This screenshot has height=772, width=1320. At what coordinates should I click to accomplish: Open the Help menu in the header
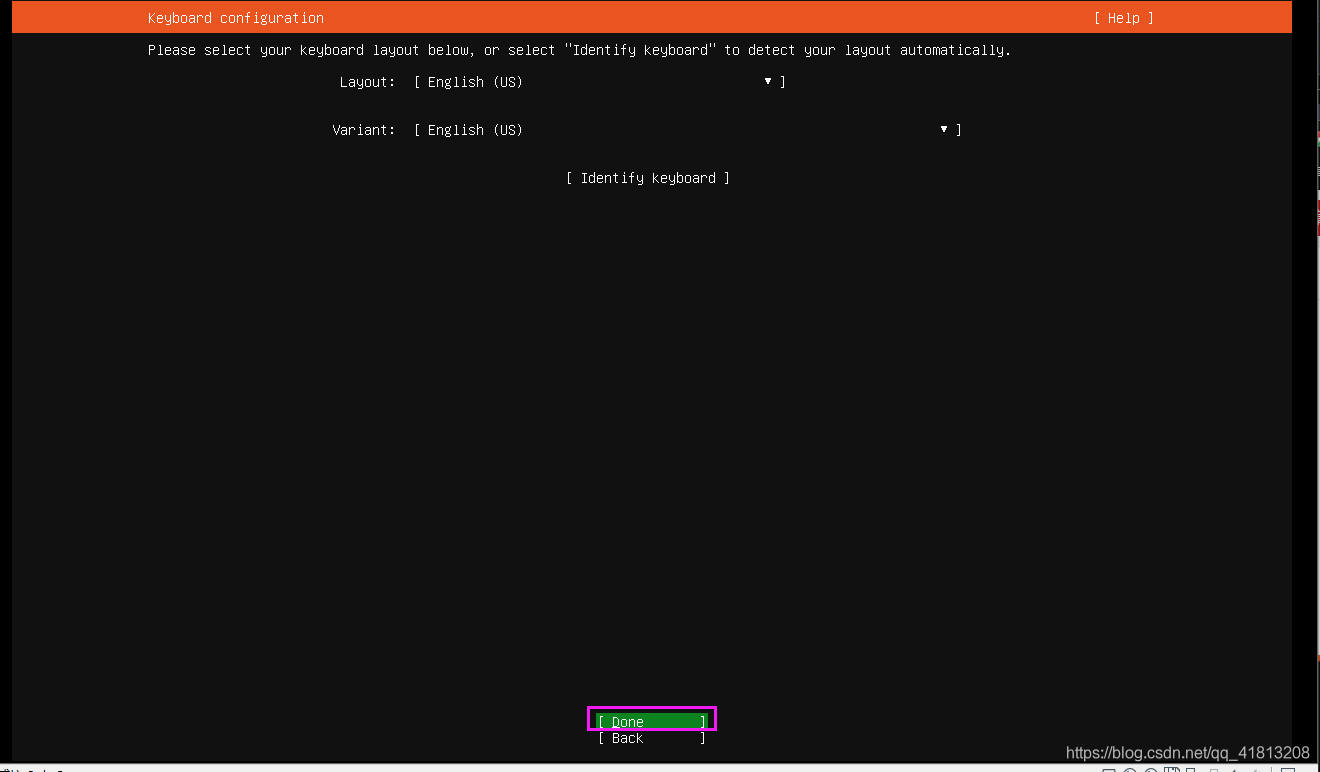click(1123, 18)
